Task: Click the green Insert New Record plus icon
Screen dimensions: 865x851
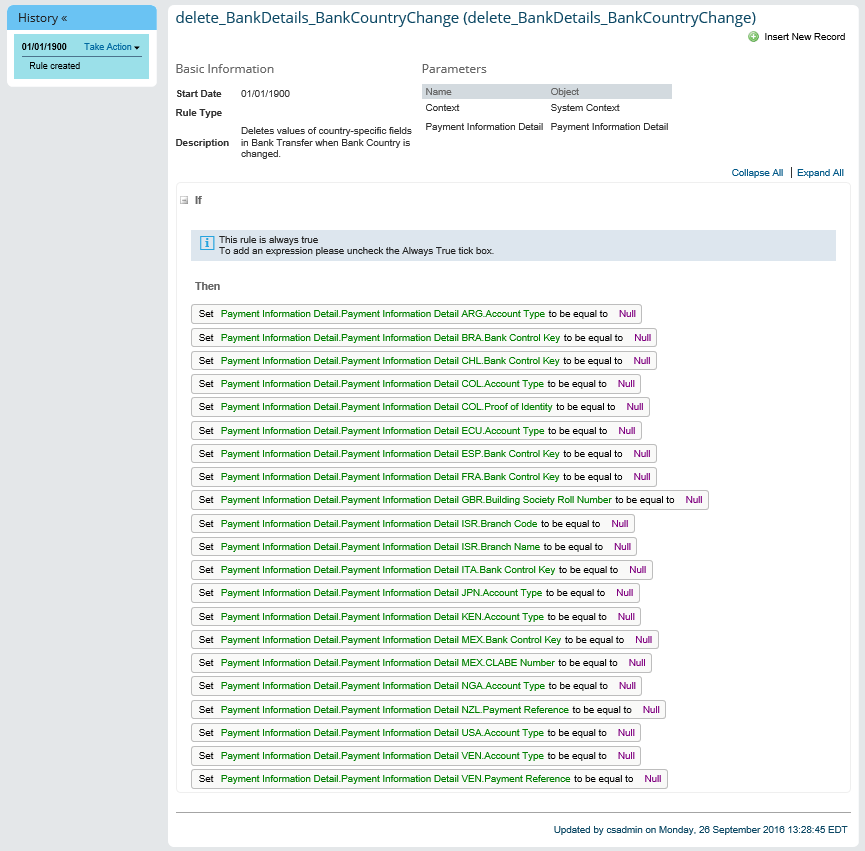Action: [x=753, y=37]
